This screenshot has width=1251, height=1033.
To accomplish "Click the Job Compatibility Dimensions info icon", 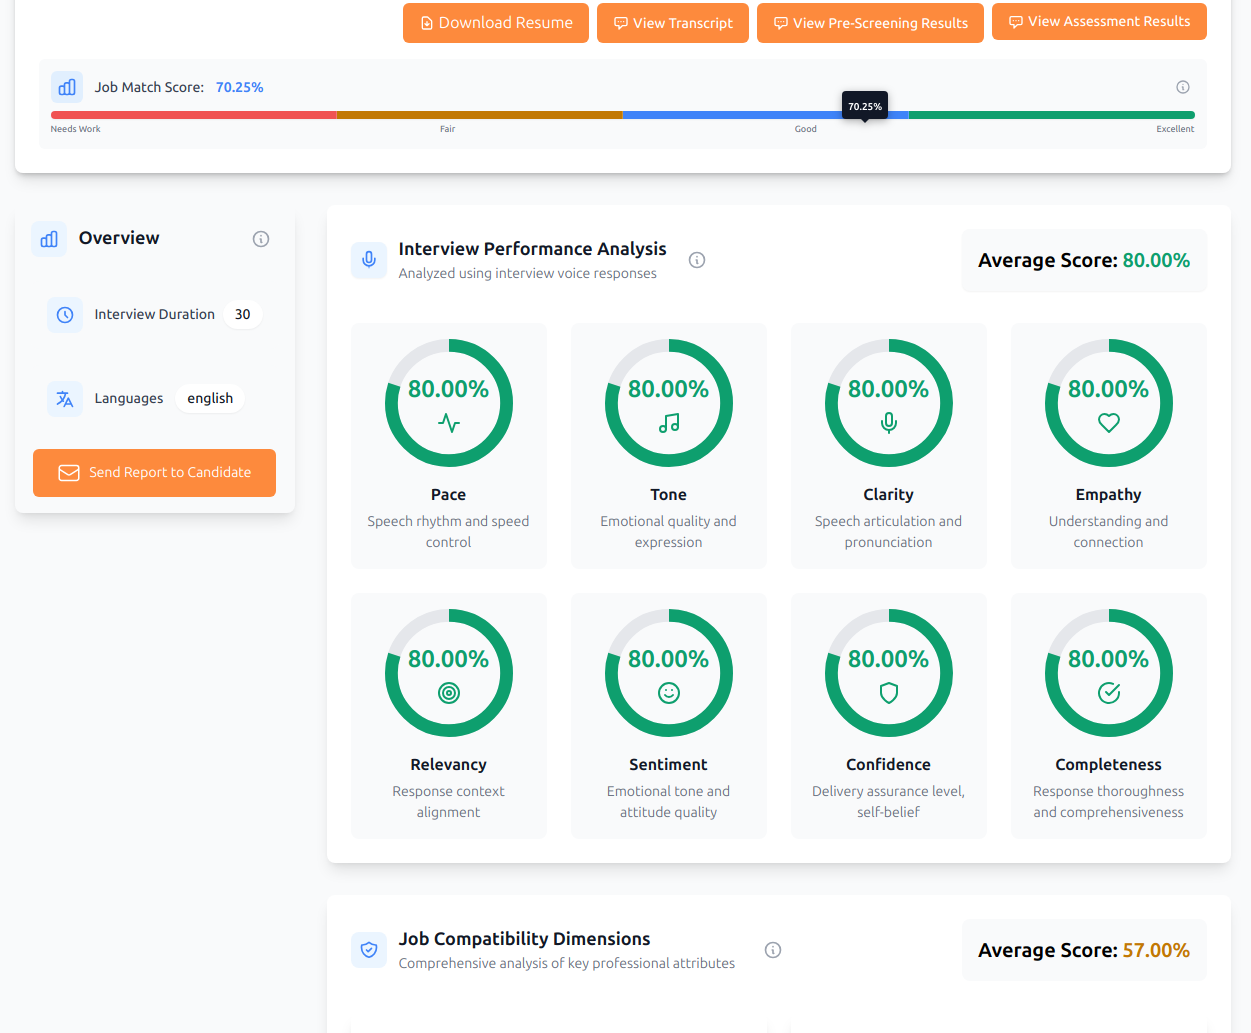I will (x=772, y=949).
